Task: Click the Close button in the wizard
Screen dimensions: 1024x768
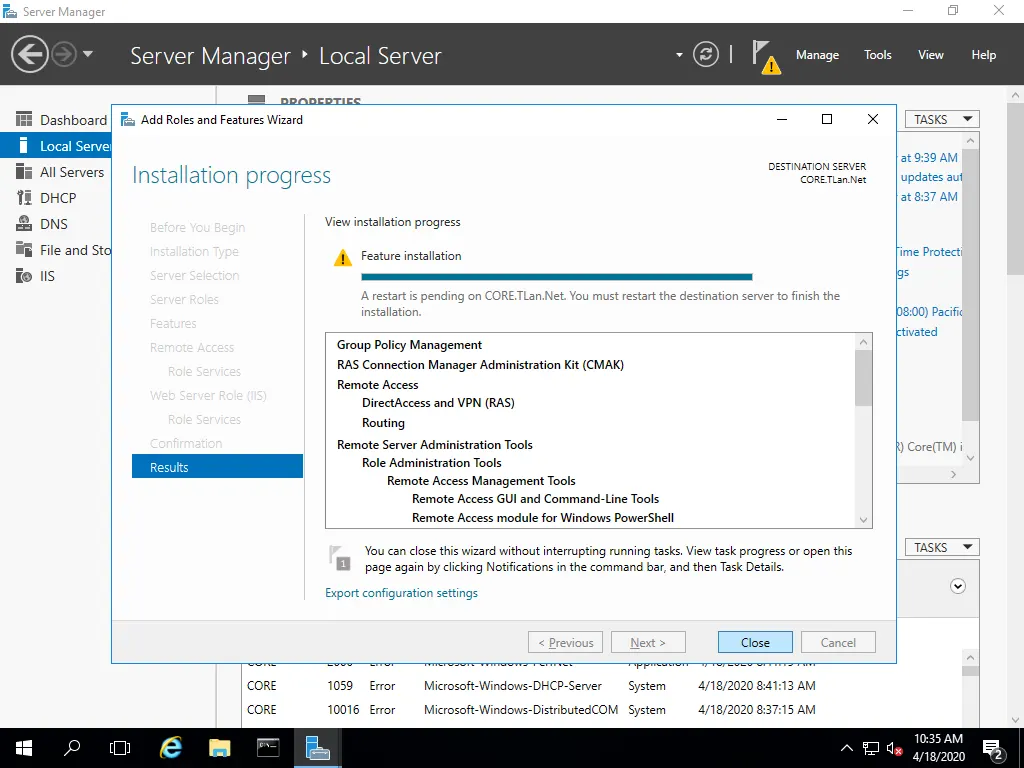Action: 755,643
